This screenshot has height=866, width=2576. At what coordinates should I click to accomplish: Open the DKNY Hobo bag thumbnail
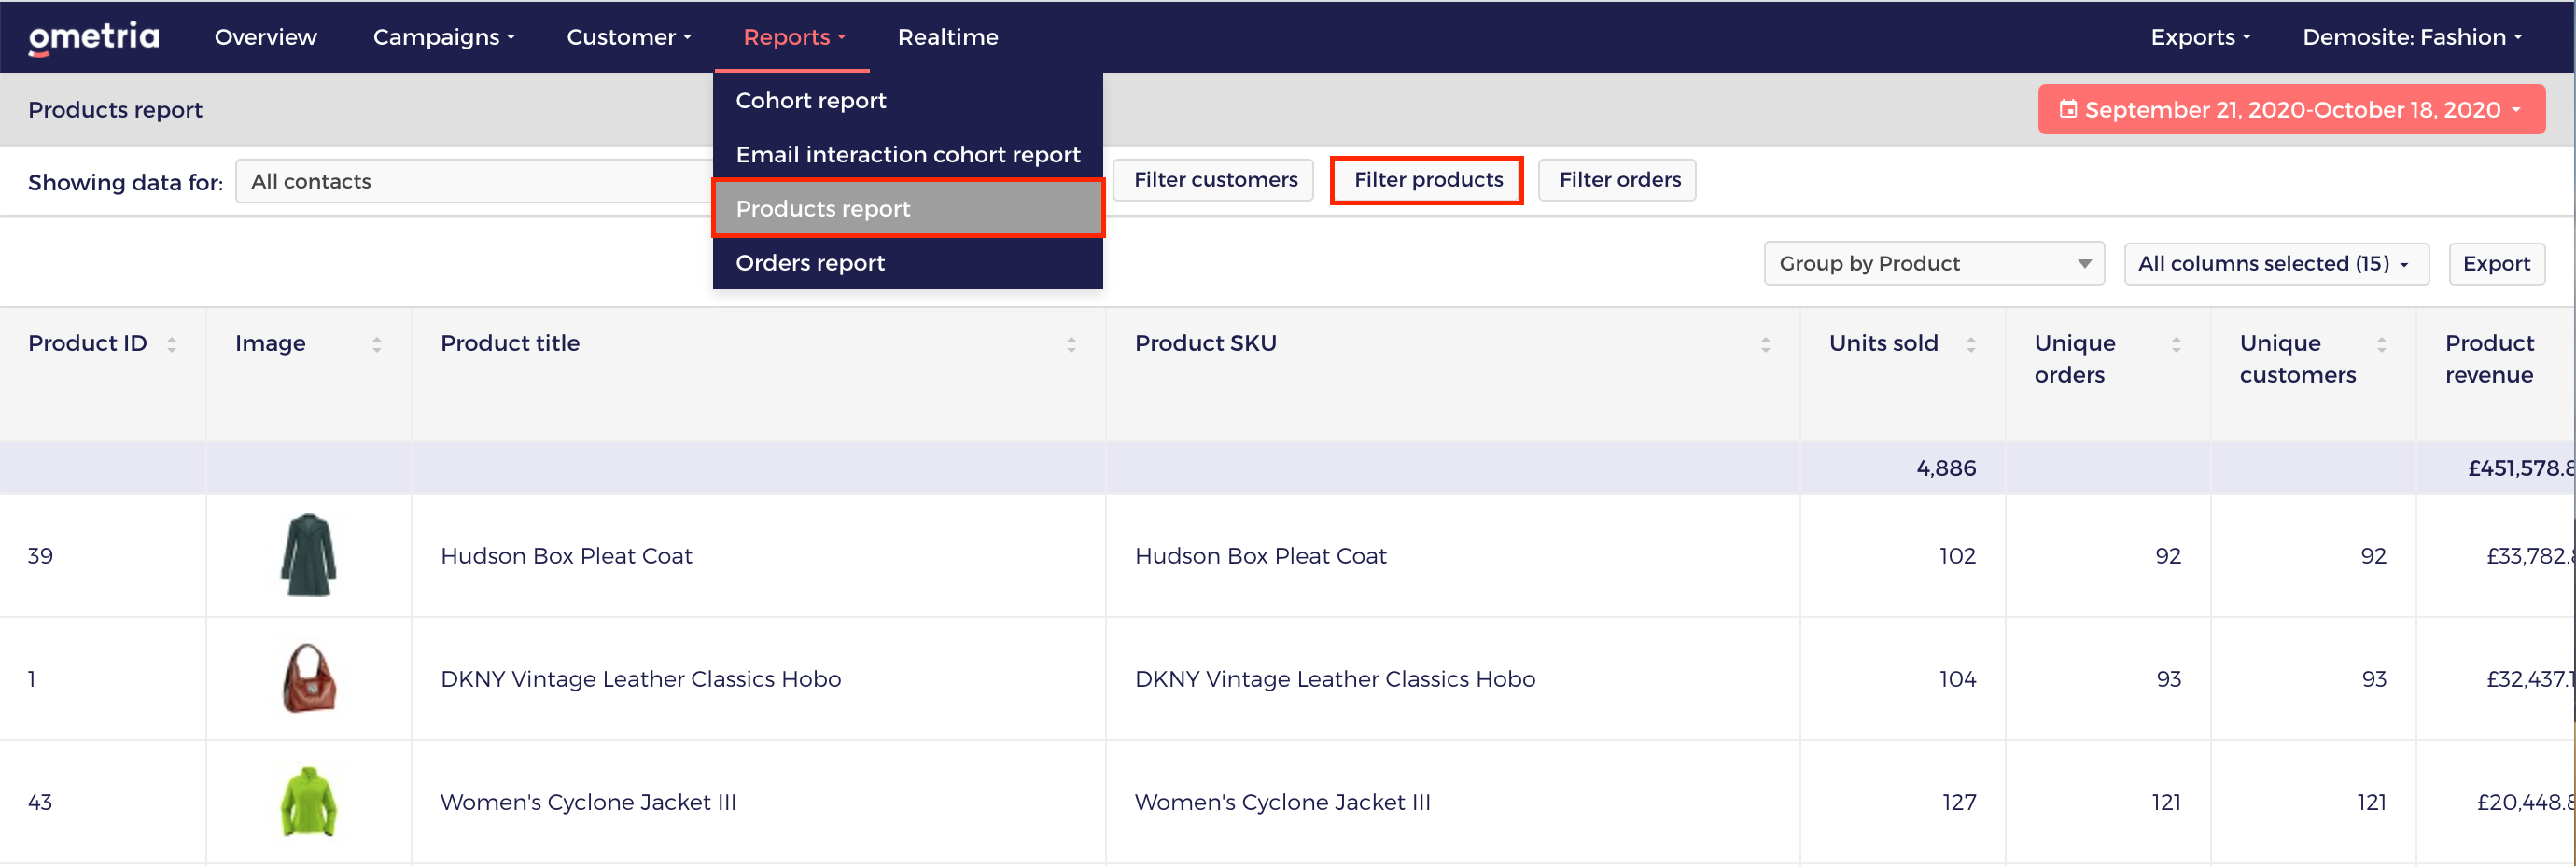(309, 678)
